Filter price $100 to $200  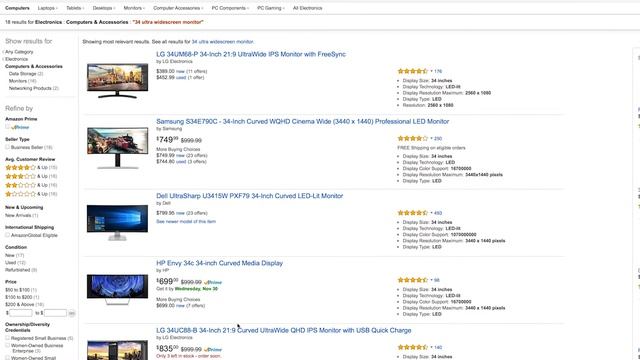click(x=22, y=297)
